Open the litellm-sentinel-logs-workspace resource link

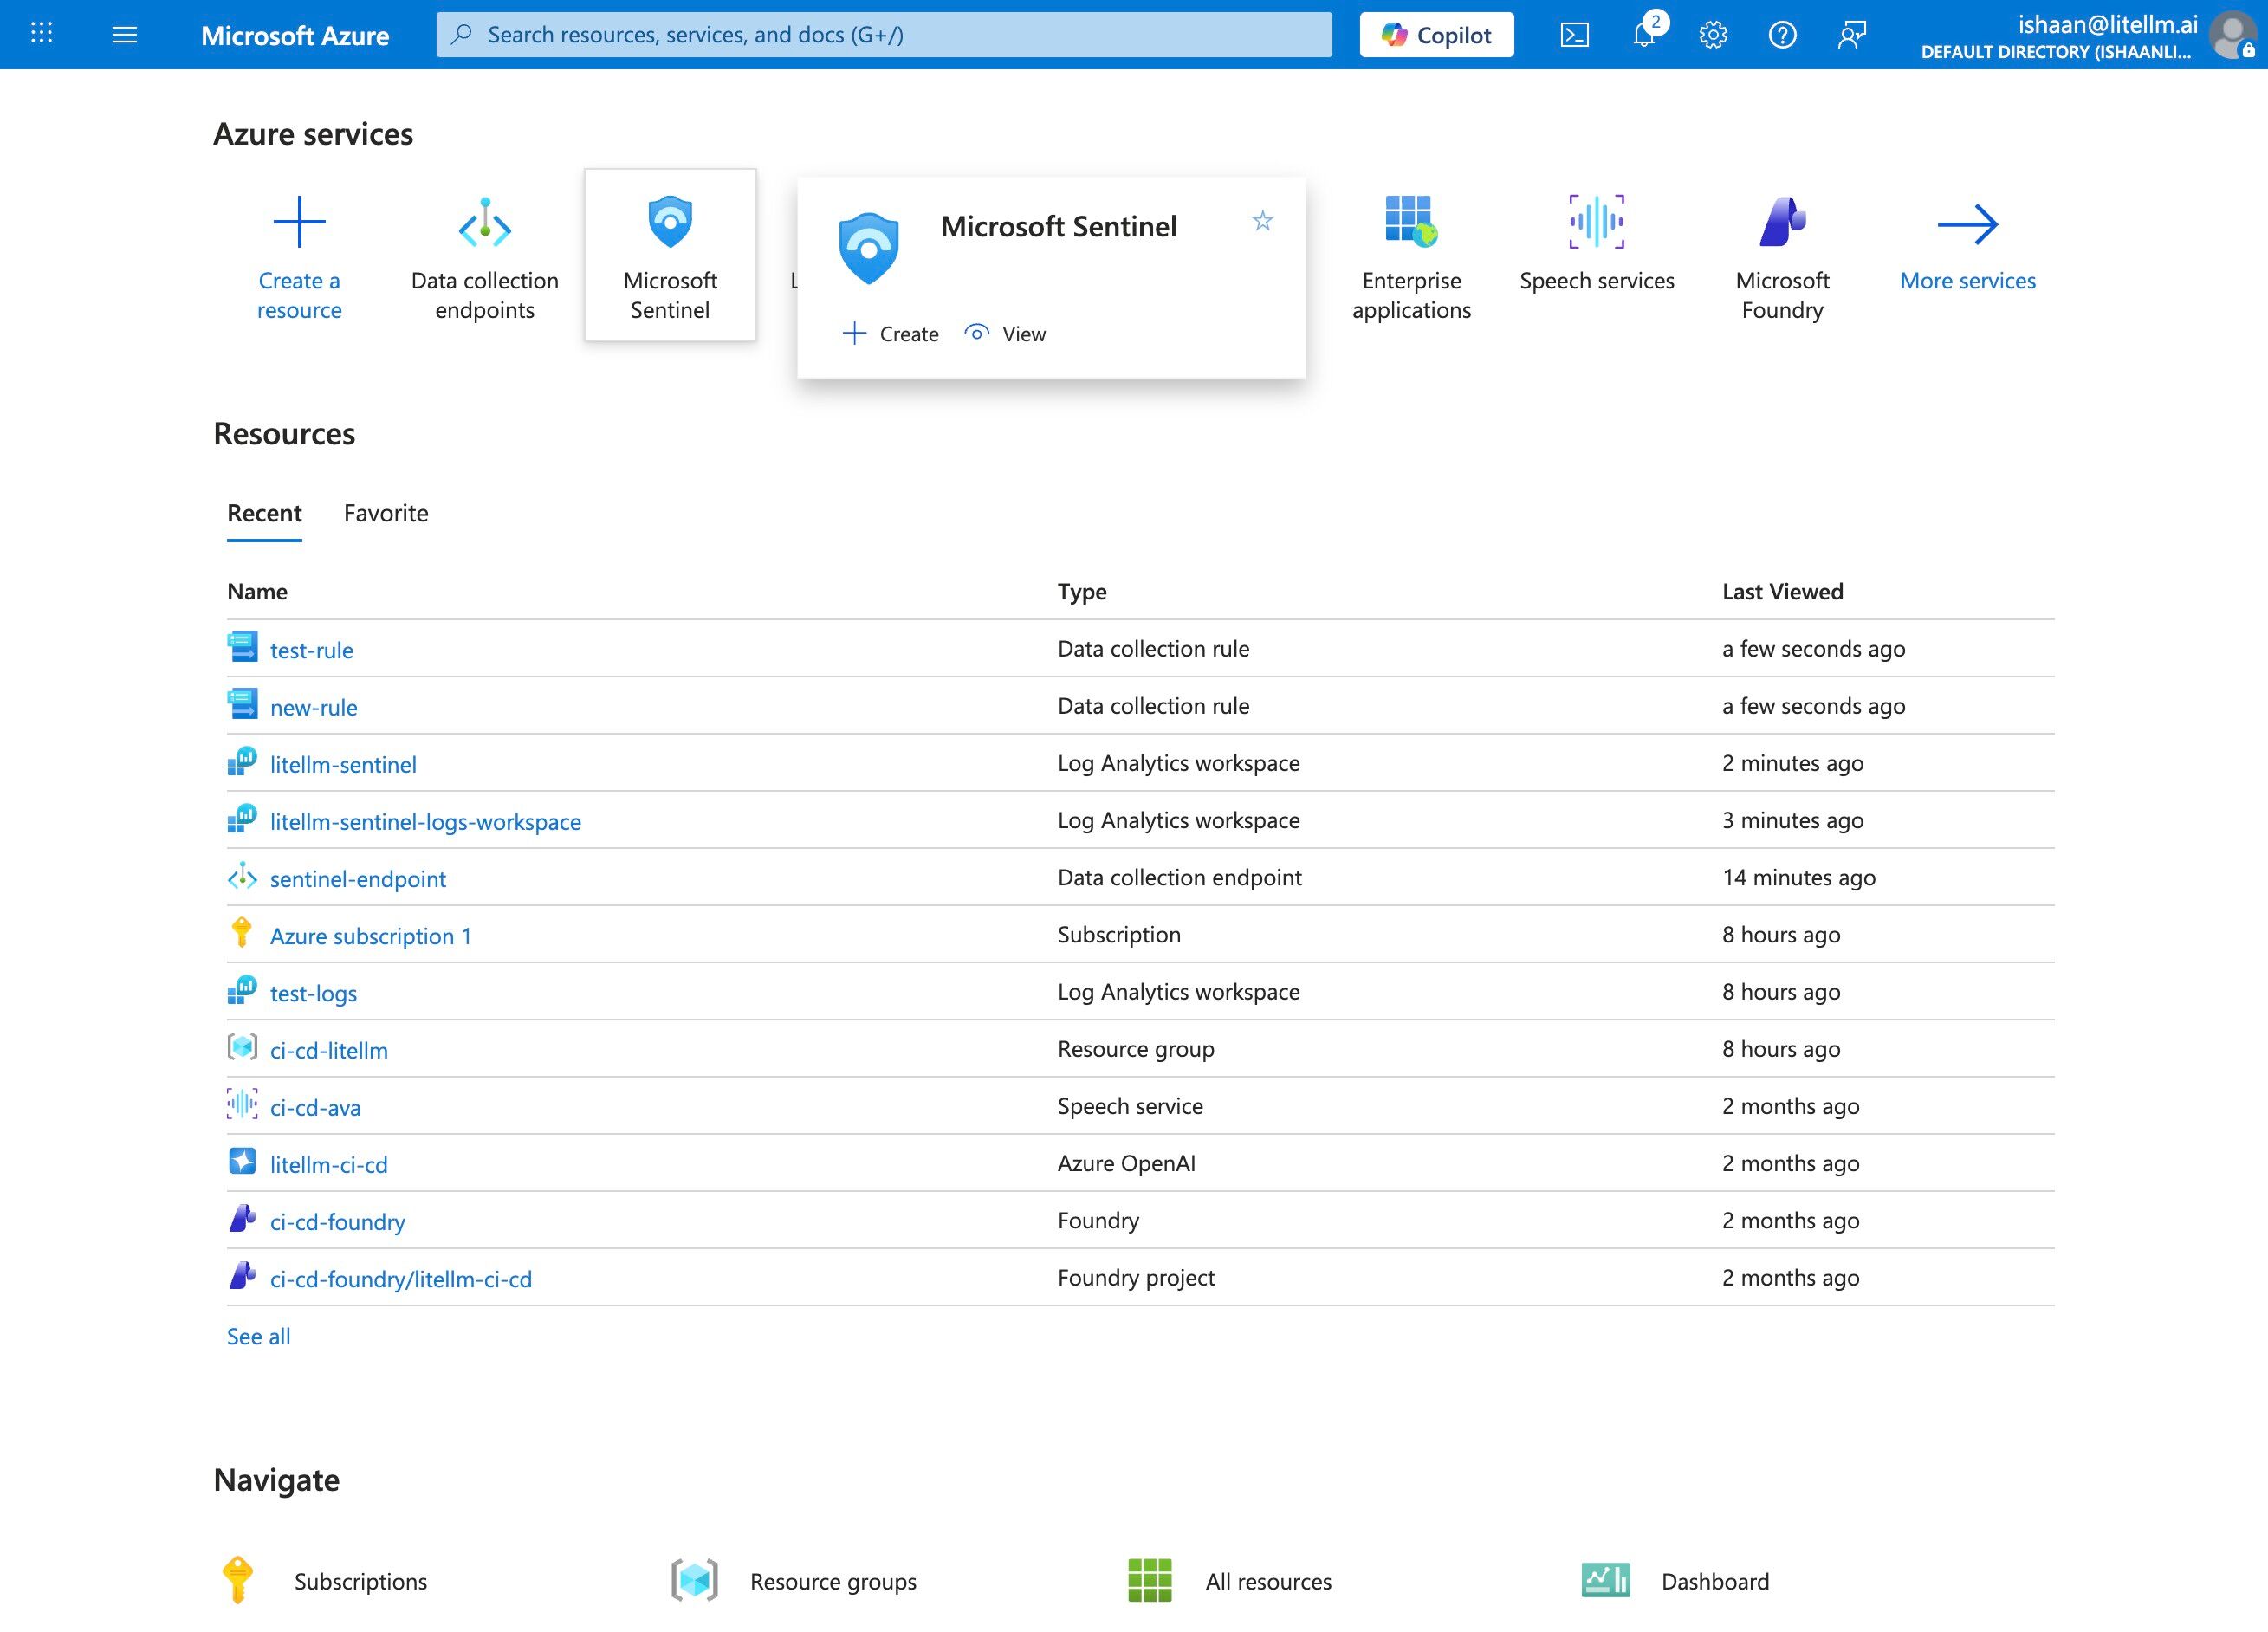pyautogui.click(x=425, y=822)
